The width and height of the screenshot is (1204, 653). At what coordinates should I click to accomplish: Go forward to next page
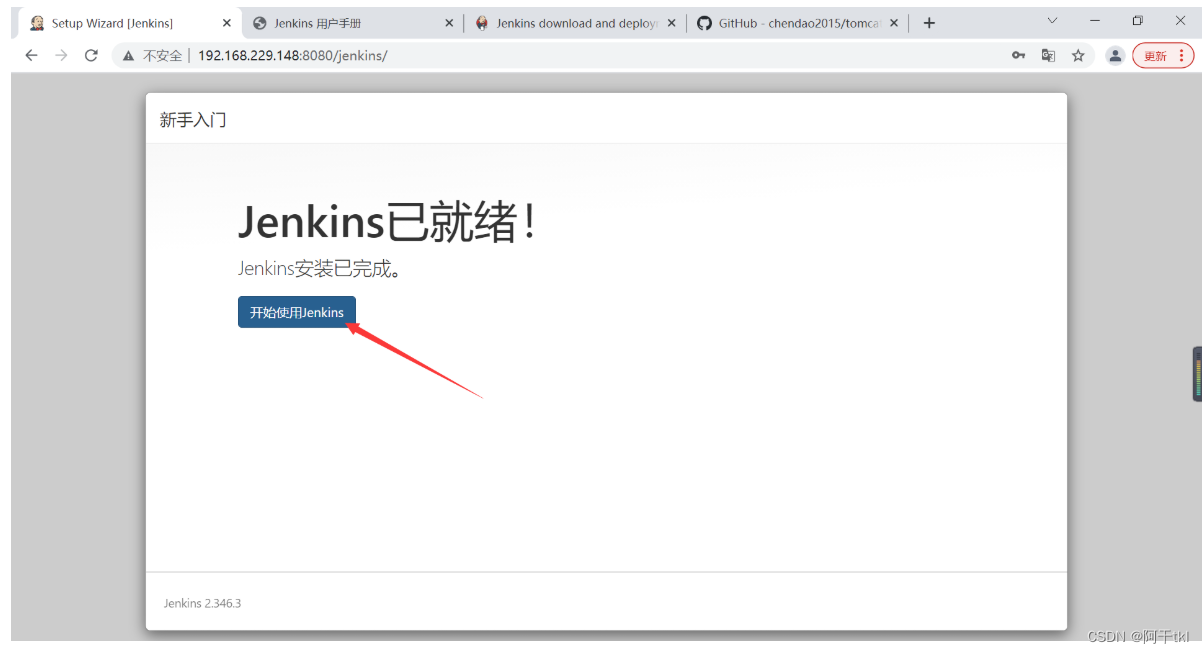click(x=61, y=55)
